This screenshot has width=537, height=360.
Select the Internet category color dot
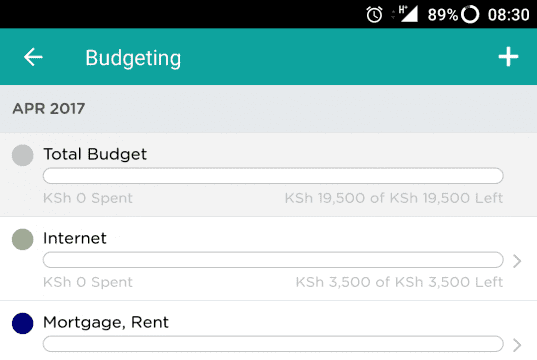pos(23,239)
